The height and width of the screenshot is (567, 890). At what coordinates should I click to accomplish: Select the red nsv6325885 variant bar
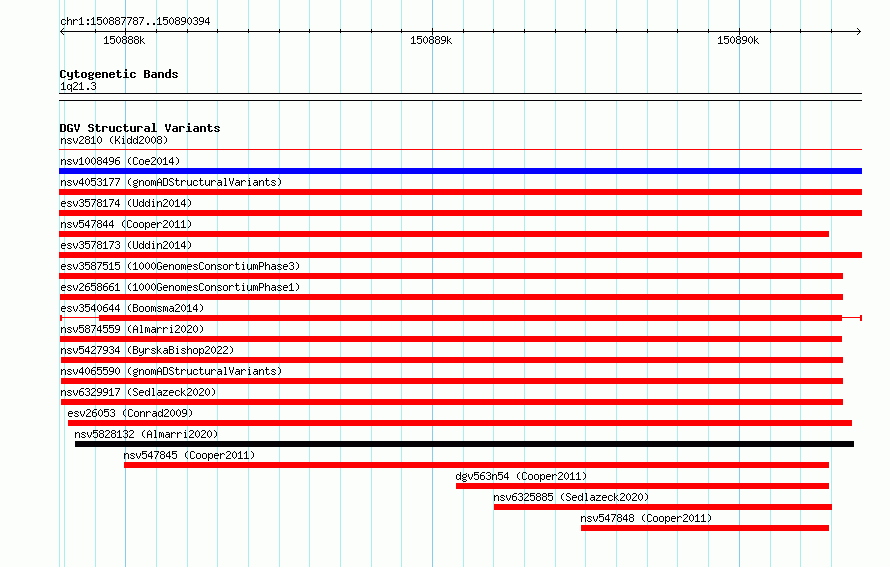coord(663,507)
